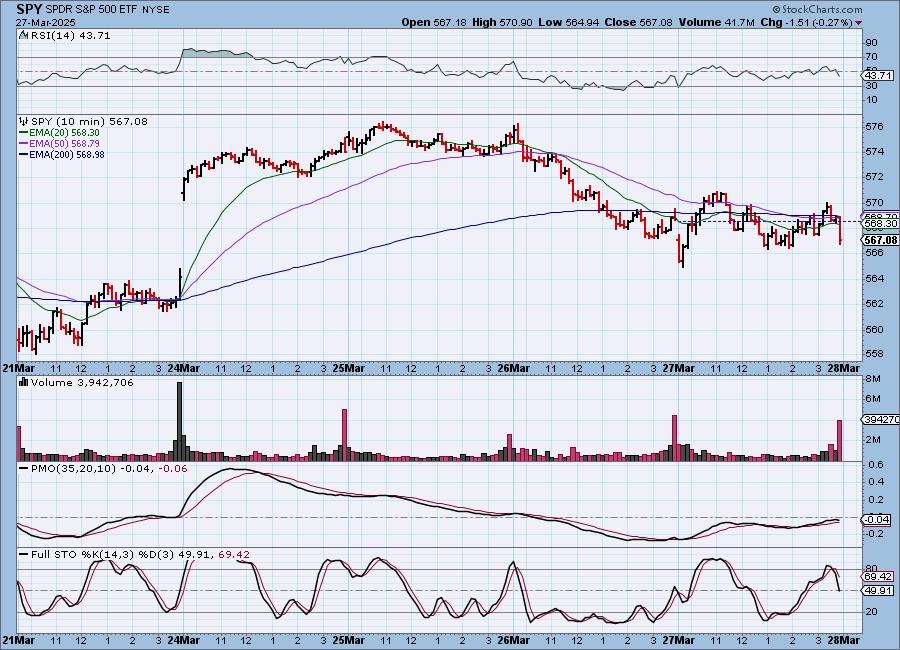900x650 pixels.
Task: Click the Volume 41.7M value in header
Action: tap(716, 22)
